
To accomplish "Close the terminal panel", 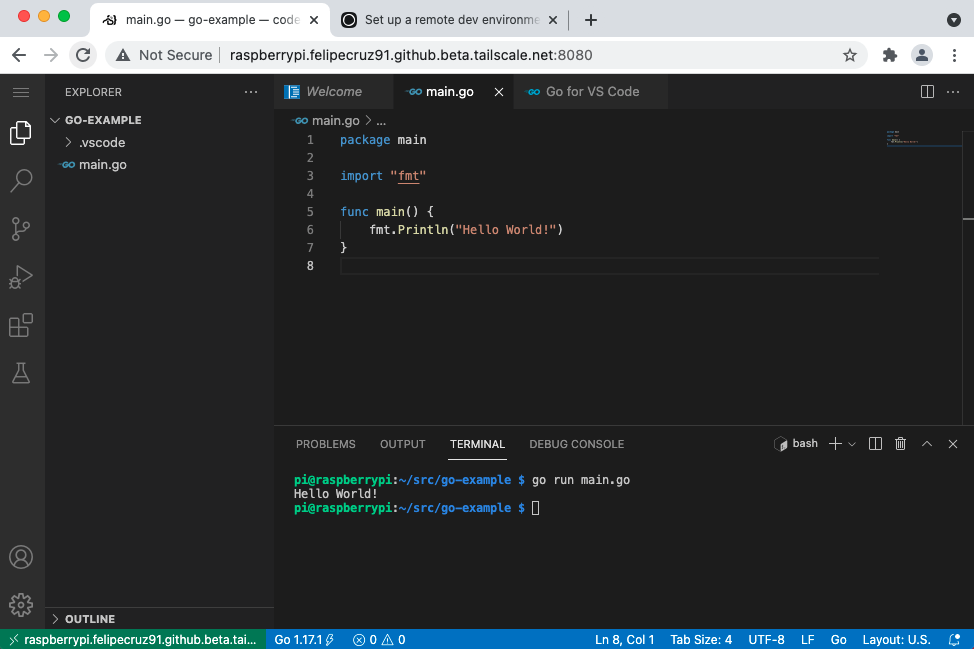I will click(953, 443).
